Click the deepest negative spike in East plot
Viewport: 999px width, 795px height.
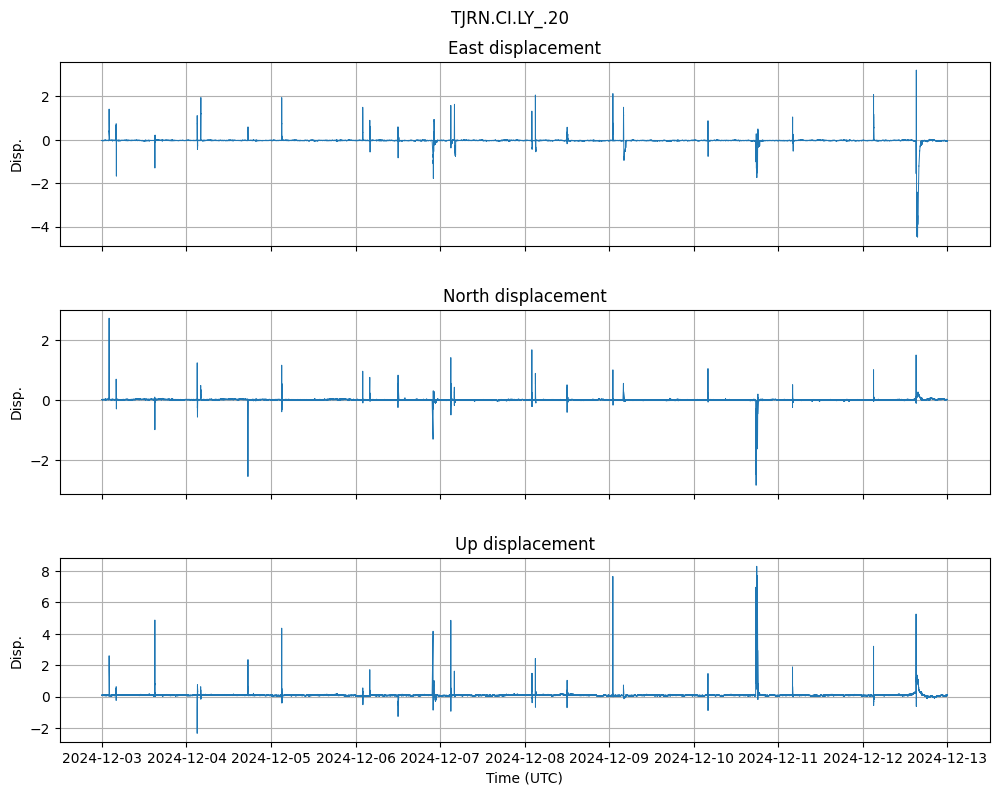(917, 235)
